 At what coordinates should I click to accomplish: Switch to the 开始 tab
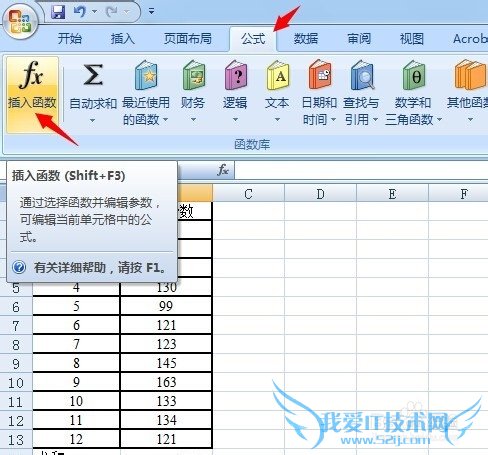coord(70,39)
